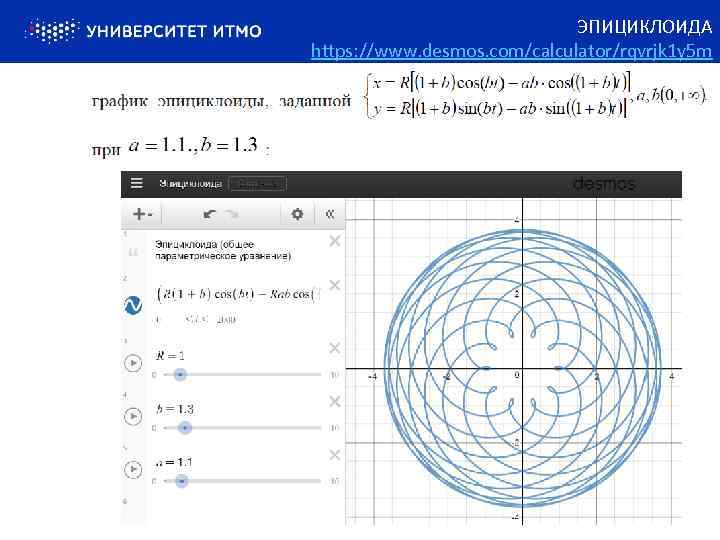Delete the R = 1 slider expression

[x=335, y=348]
